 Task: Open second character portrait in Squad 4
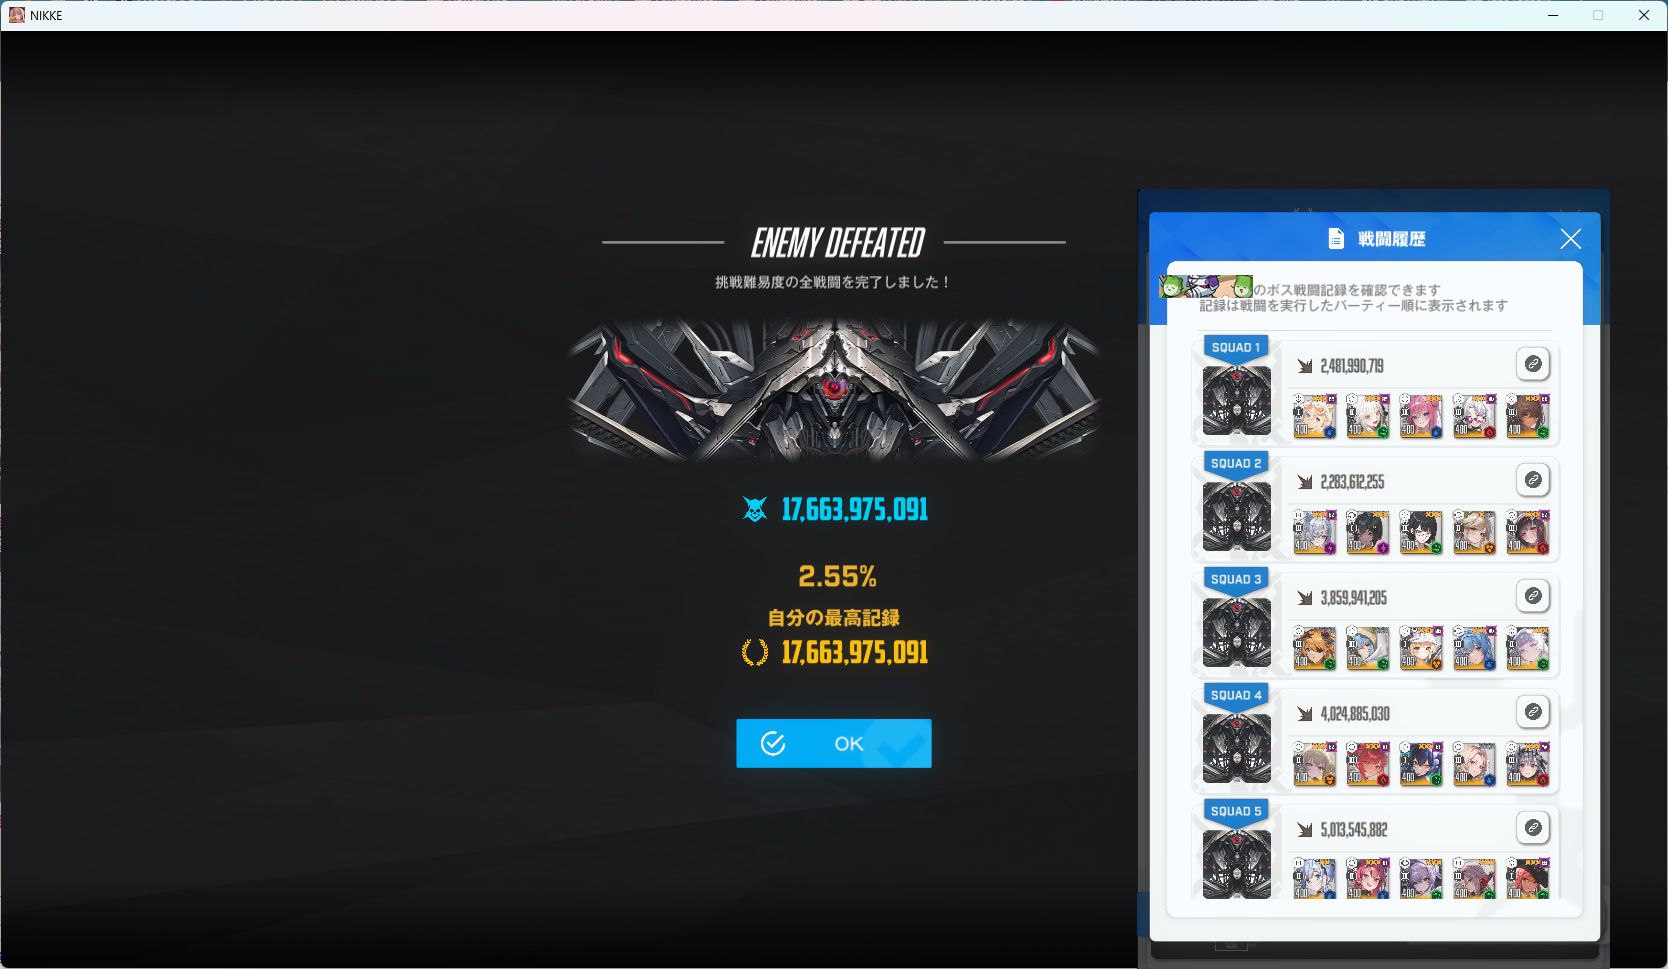[1367, 764]
